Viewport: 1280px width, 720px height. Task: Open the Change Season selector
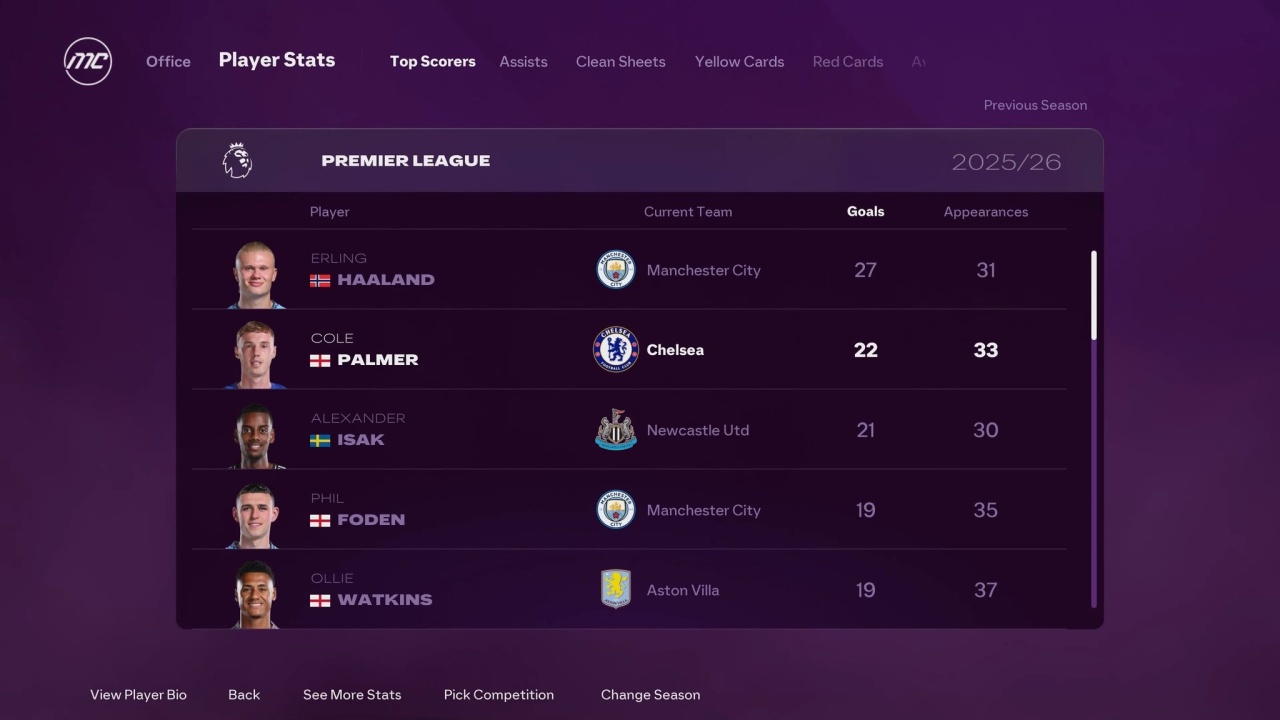650,695
